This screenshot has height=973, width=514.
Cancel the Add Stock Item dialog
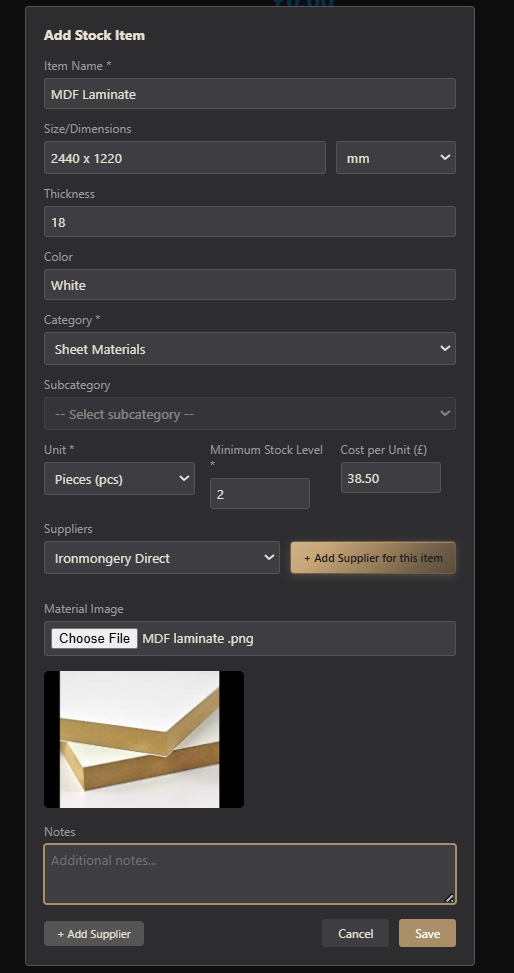click(x=355, y=933)
